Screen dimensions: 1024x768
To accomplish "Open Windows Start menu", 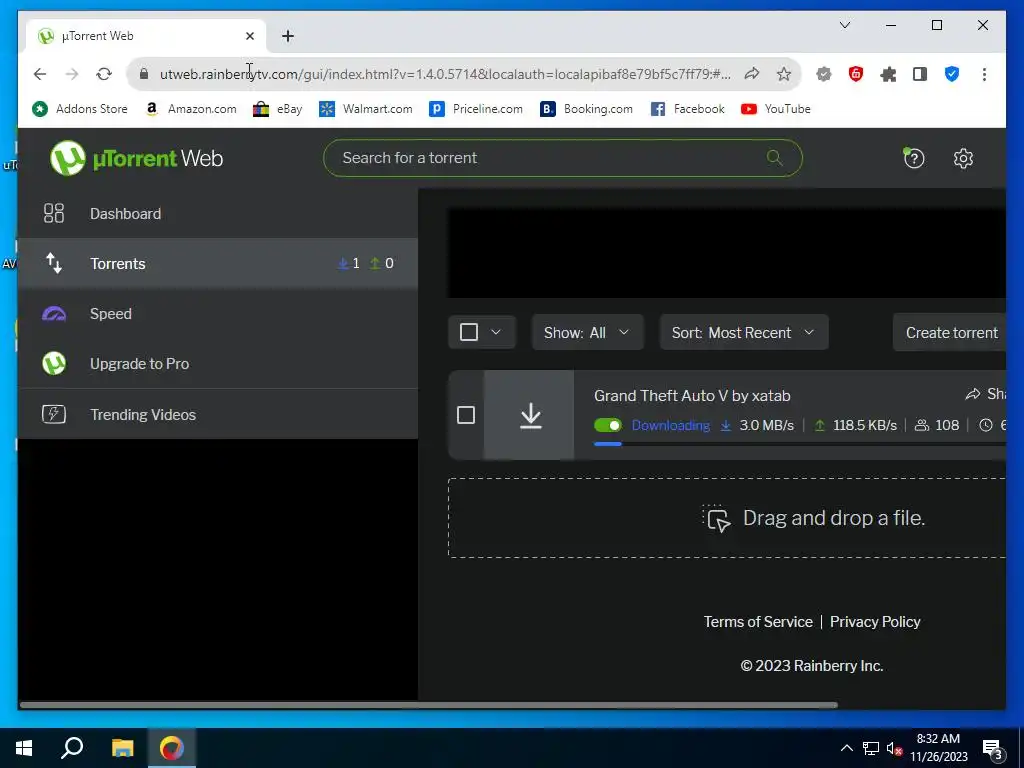I will pos(24,748).
